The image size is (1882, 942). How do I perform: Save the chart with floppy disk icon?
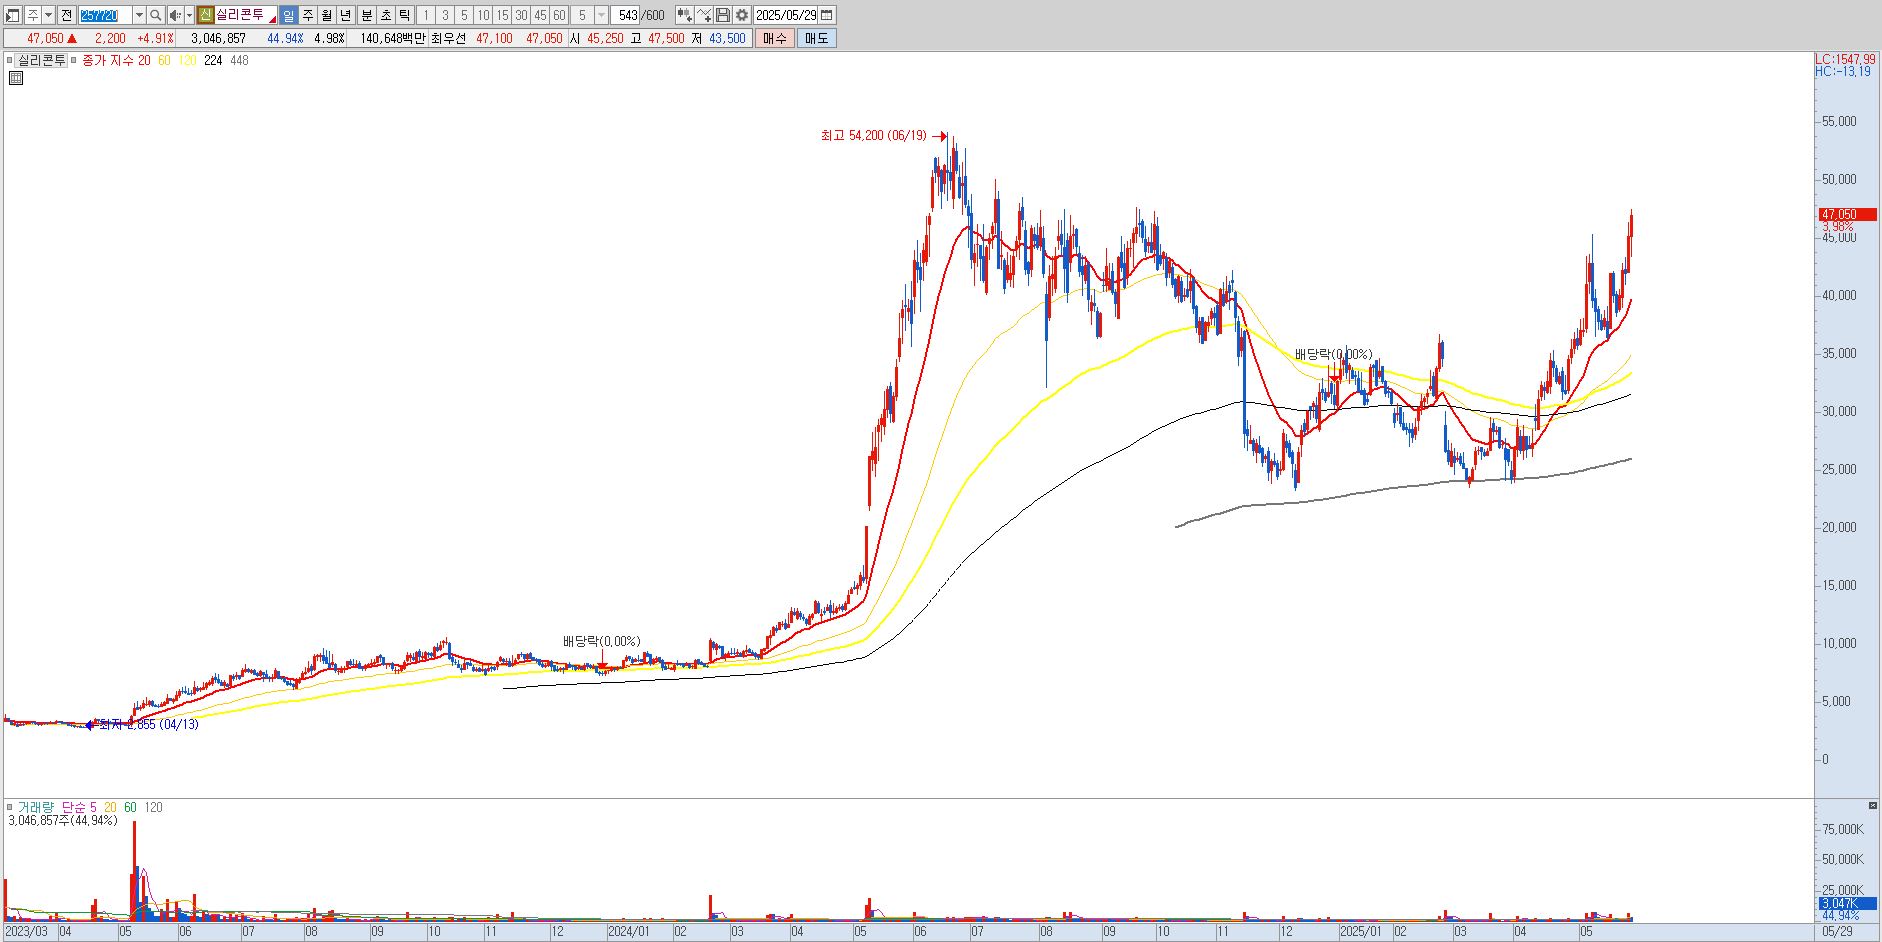[x=723, y=15]
